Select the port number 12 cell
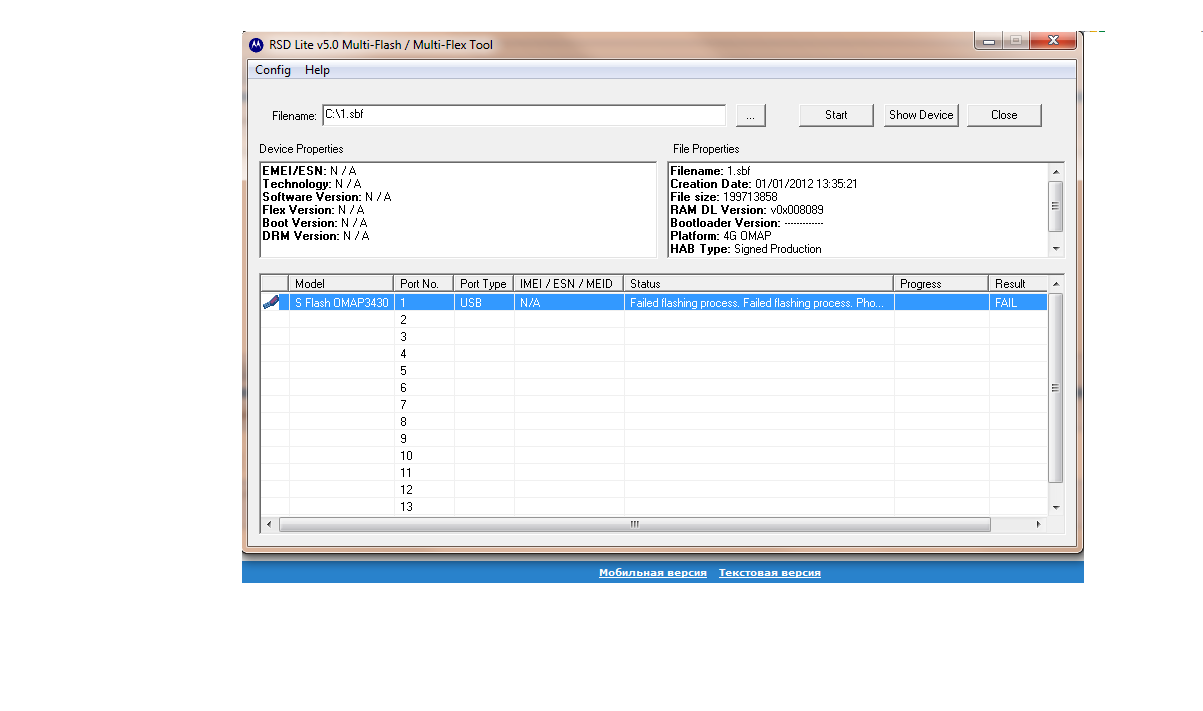Viewport: 1203px width, 711px height. (x=424, y=489)
